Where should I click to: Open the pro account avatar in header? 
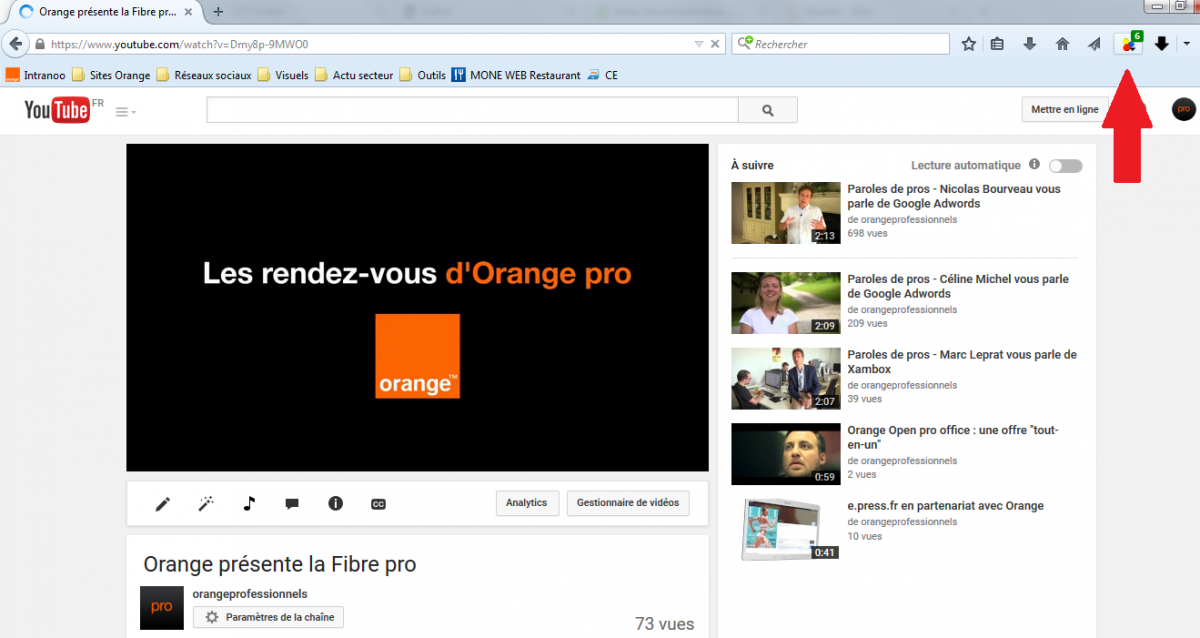[x=1183, y=109]
